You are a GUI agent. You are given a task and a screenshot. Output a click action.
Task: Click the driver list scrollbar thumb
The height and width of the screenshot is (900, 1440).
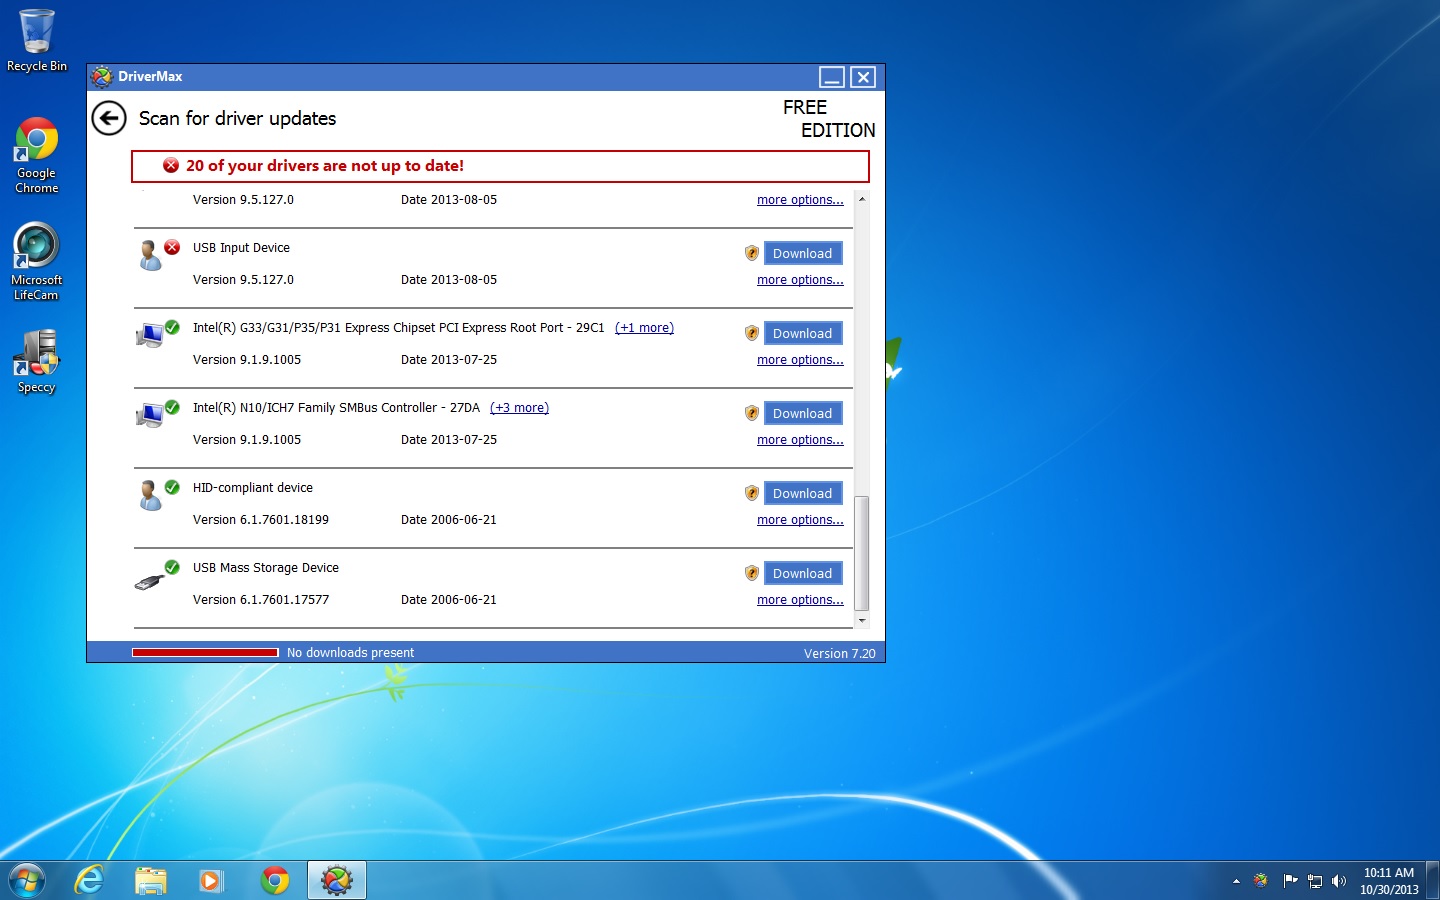(x=862, y=553)
